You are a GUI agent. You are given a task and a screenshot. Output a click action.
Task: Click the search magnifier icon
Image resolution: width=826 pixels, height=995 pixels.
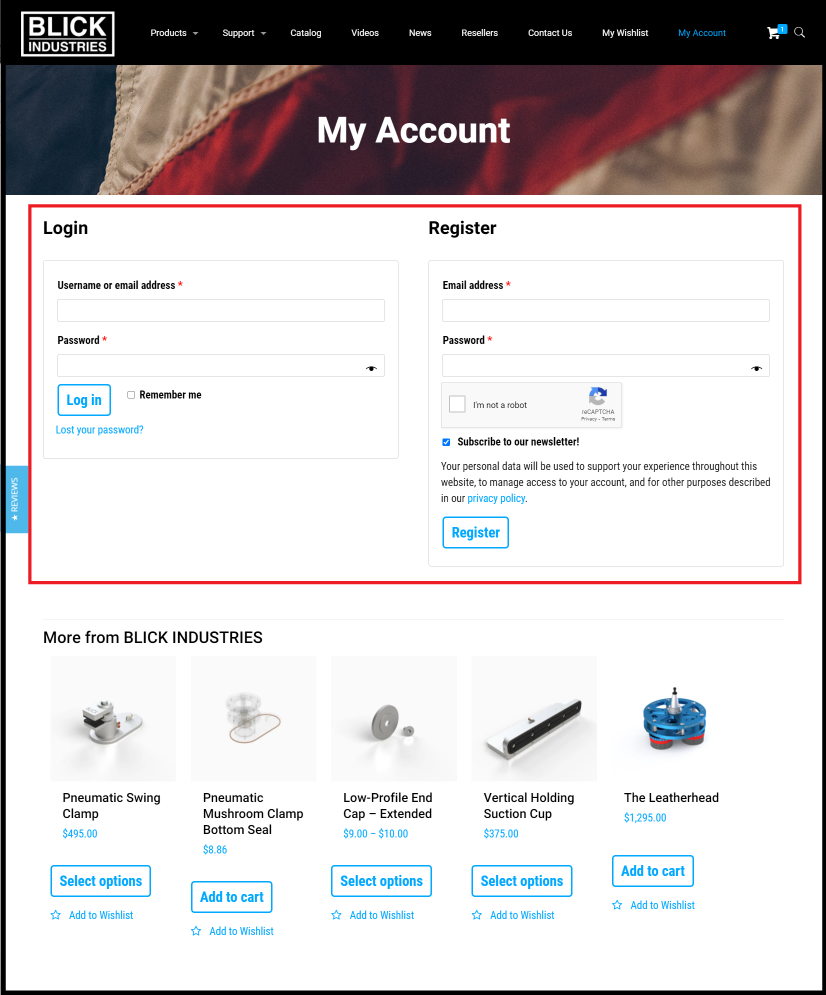[799, 32]
